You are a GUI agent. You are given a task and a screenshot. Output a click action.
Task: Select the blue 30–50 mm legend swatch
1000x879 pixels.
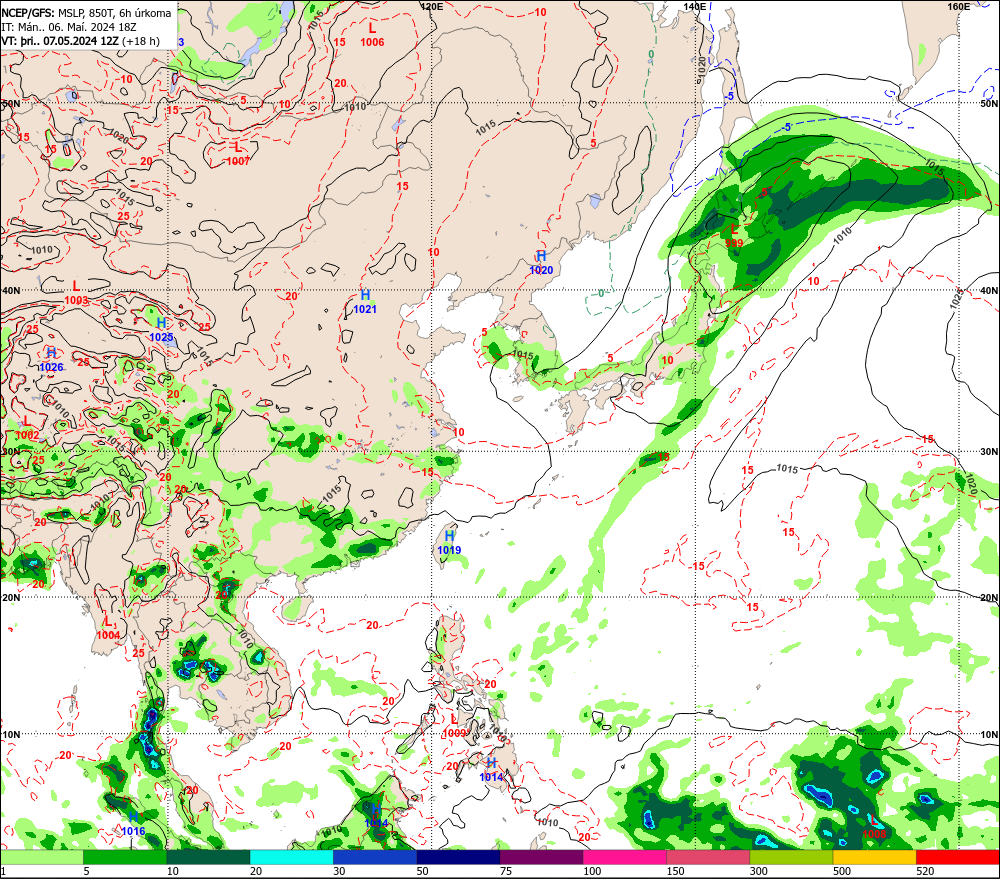pos(375,857)
